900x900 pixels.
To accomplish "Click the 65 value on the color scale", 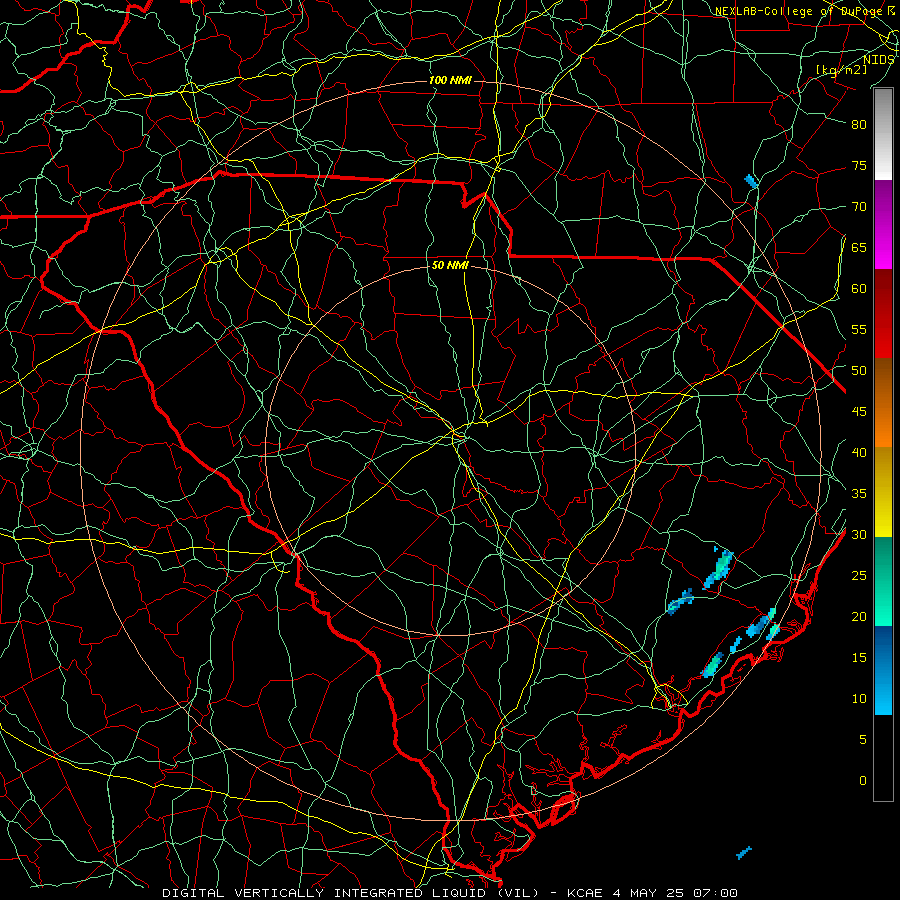I will [x=859, y=247].
